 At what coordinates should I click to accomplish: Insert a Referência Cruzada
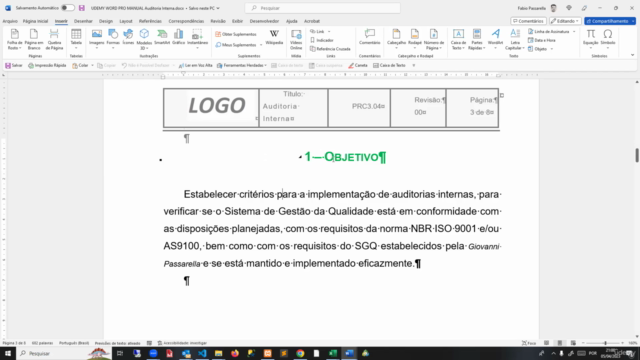[x=330, y=49]
